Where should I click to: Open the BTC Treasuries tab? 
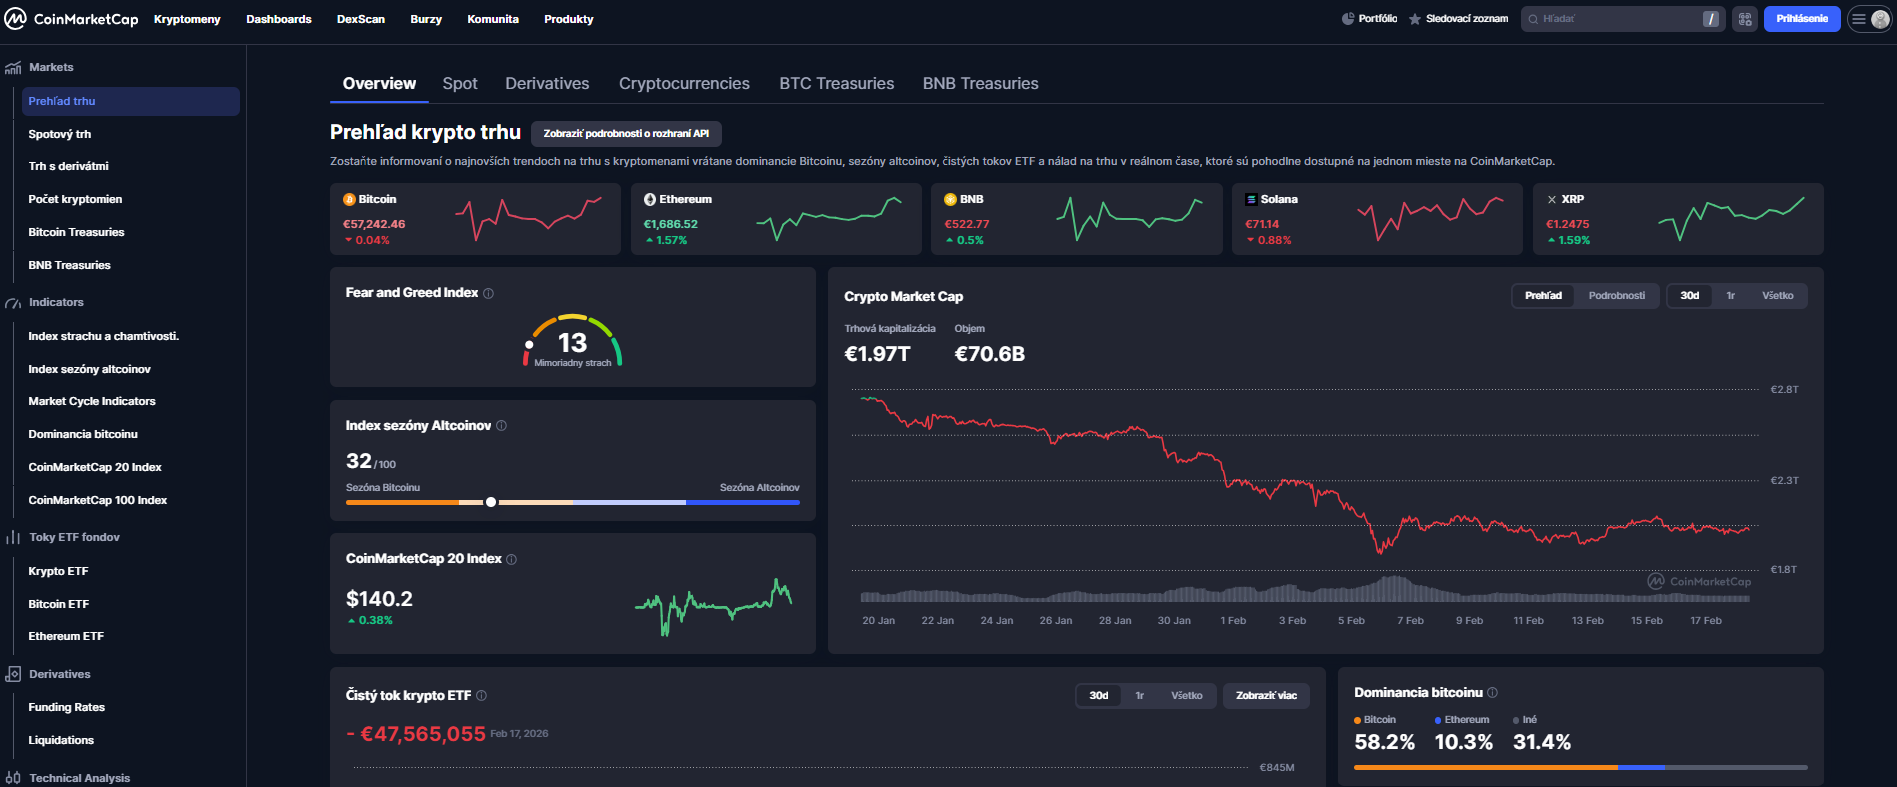coord(836,84)
